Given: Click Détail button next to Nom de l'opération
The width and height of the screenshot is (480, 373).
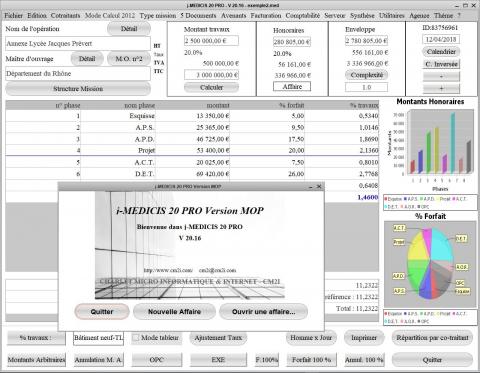Looking at the screenshot, I should point(129,29).
